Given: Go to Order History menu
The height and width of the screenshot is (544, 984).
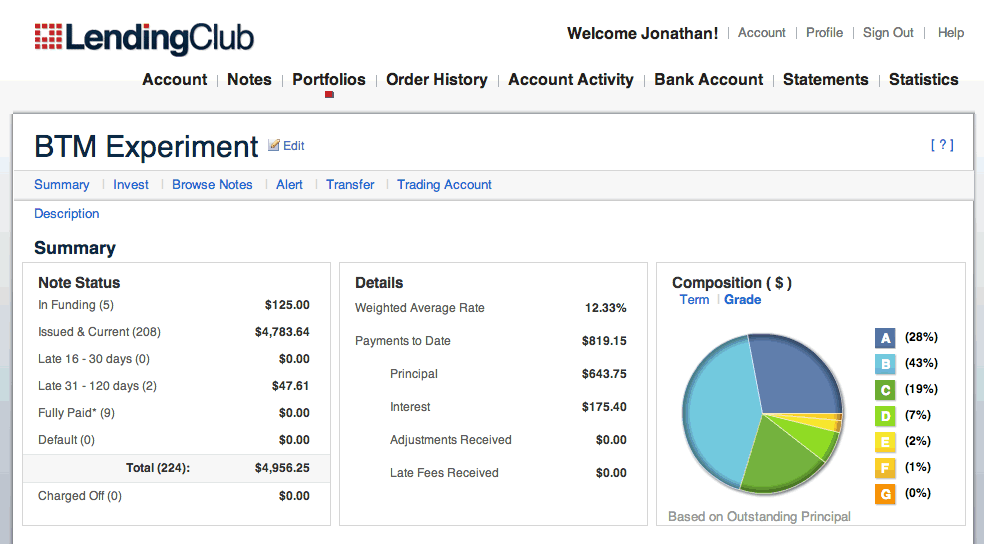Looking at the screenshot, I should pos(437,80).
